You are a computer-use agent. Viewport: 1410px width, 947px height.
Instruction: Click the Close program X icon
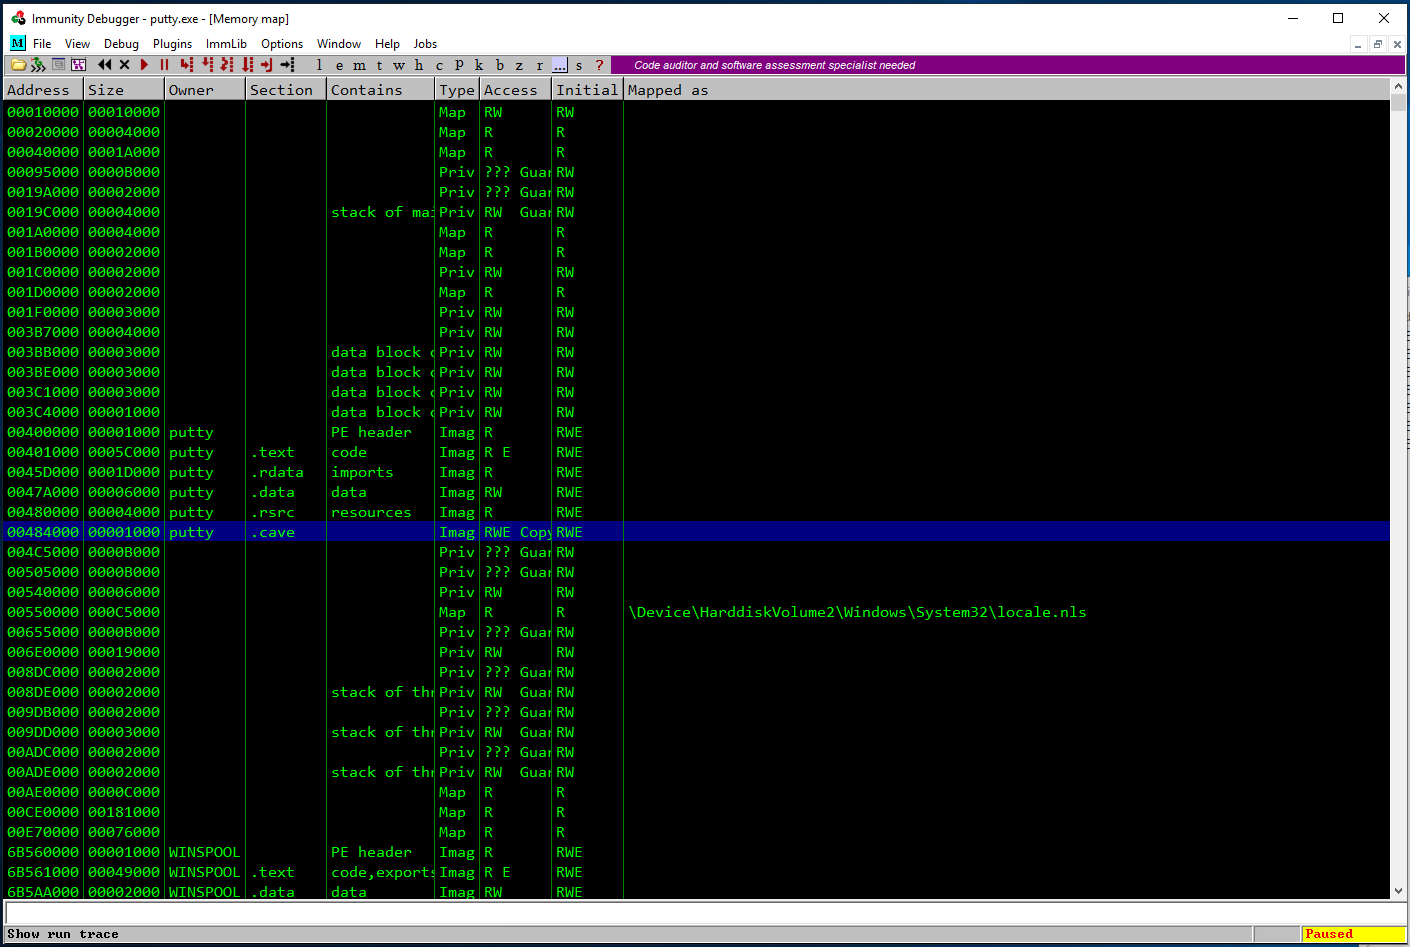(x=124, y=65)
